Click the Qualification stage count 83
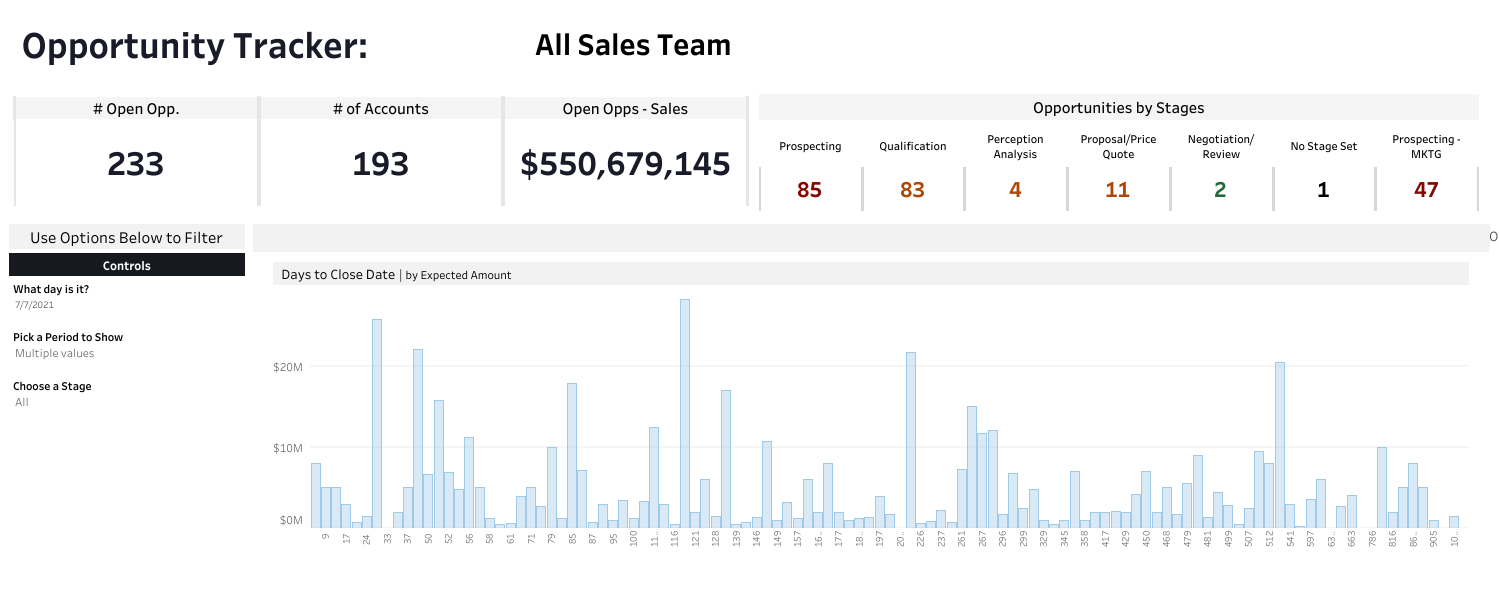The width and height of the screenshot is (1499, 599). click(912, 189)
